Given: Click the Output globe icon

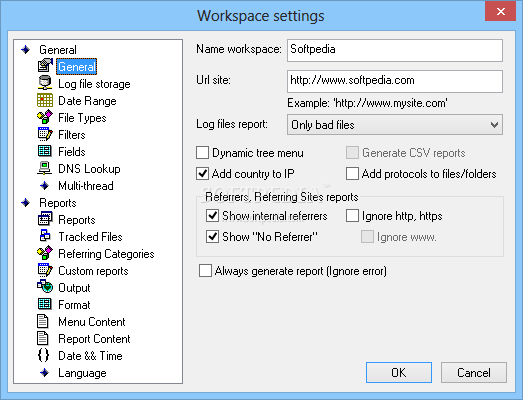Looking at the screenshot, I should 45,287.
